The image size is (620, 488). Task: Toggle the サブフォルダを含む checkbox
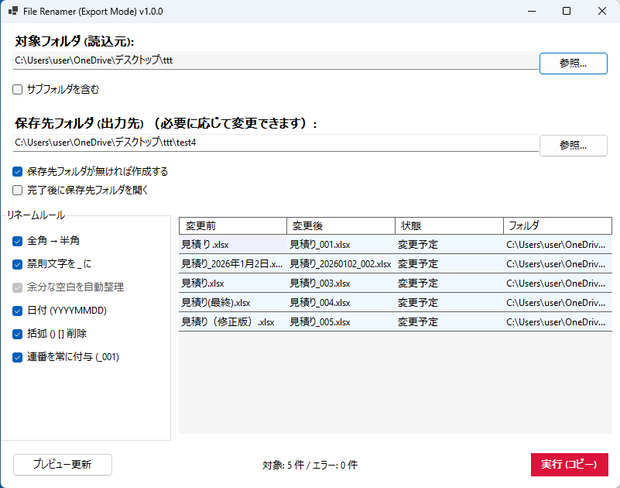(17, 89)
